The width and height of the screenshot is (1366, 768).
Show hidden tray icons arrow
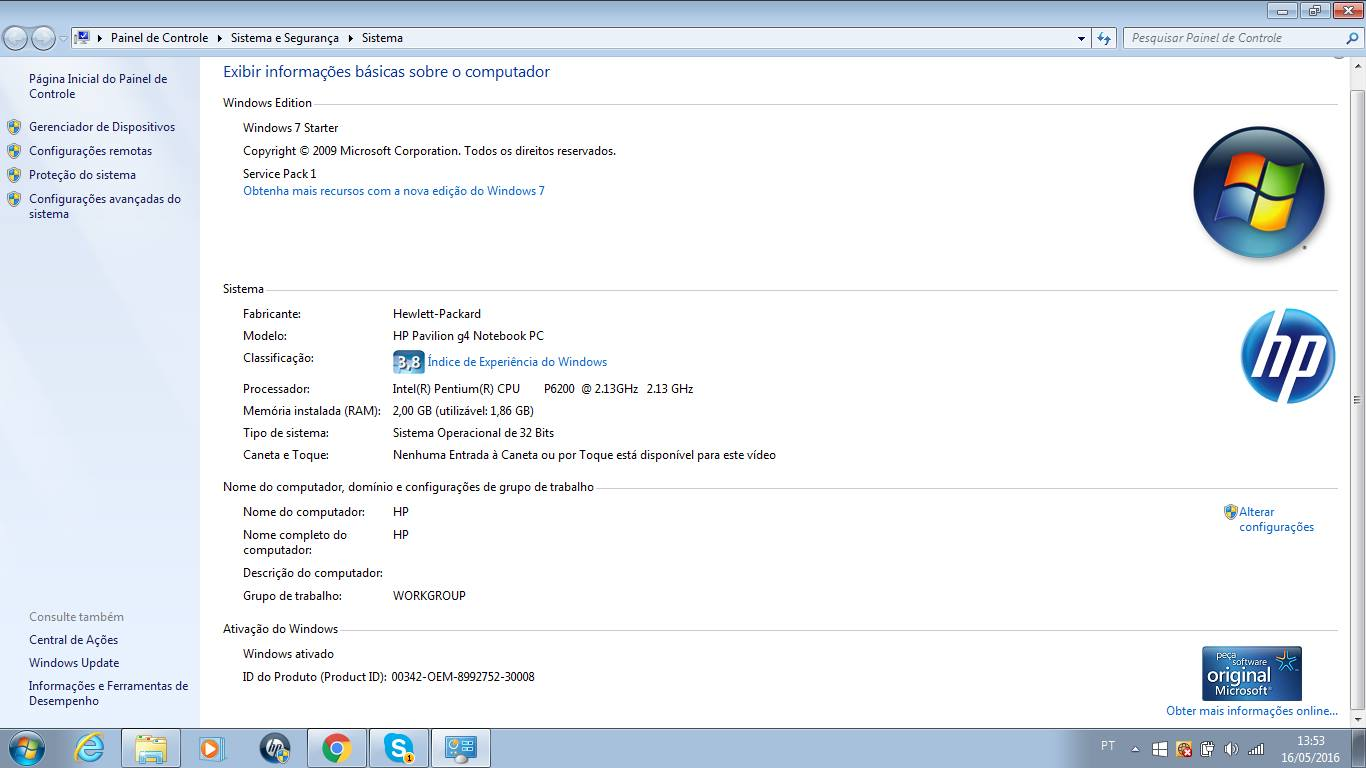pyautogui.click(x=1135, y=748)
